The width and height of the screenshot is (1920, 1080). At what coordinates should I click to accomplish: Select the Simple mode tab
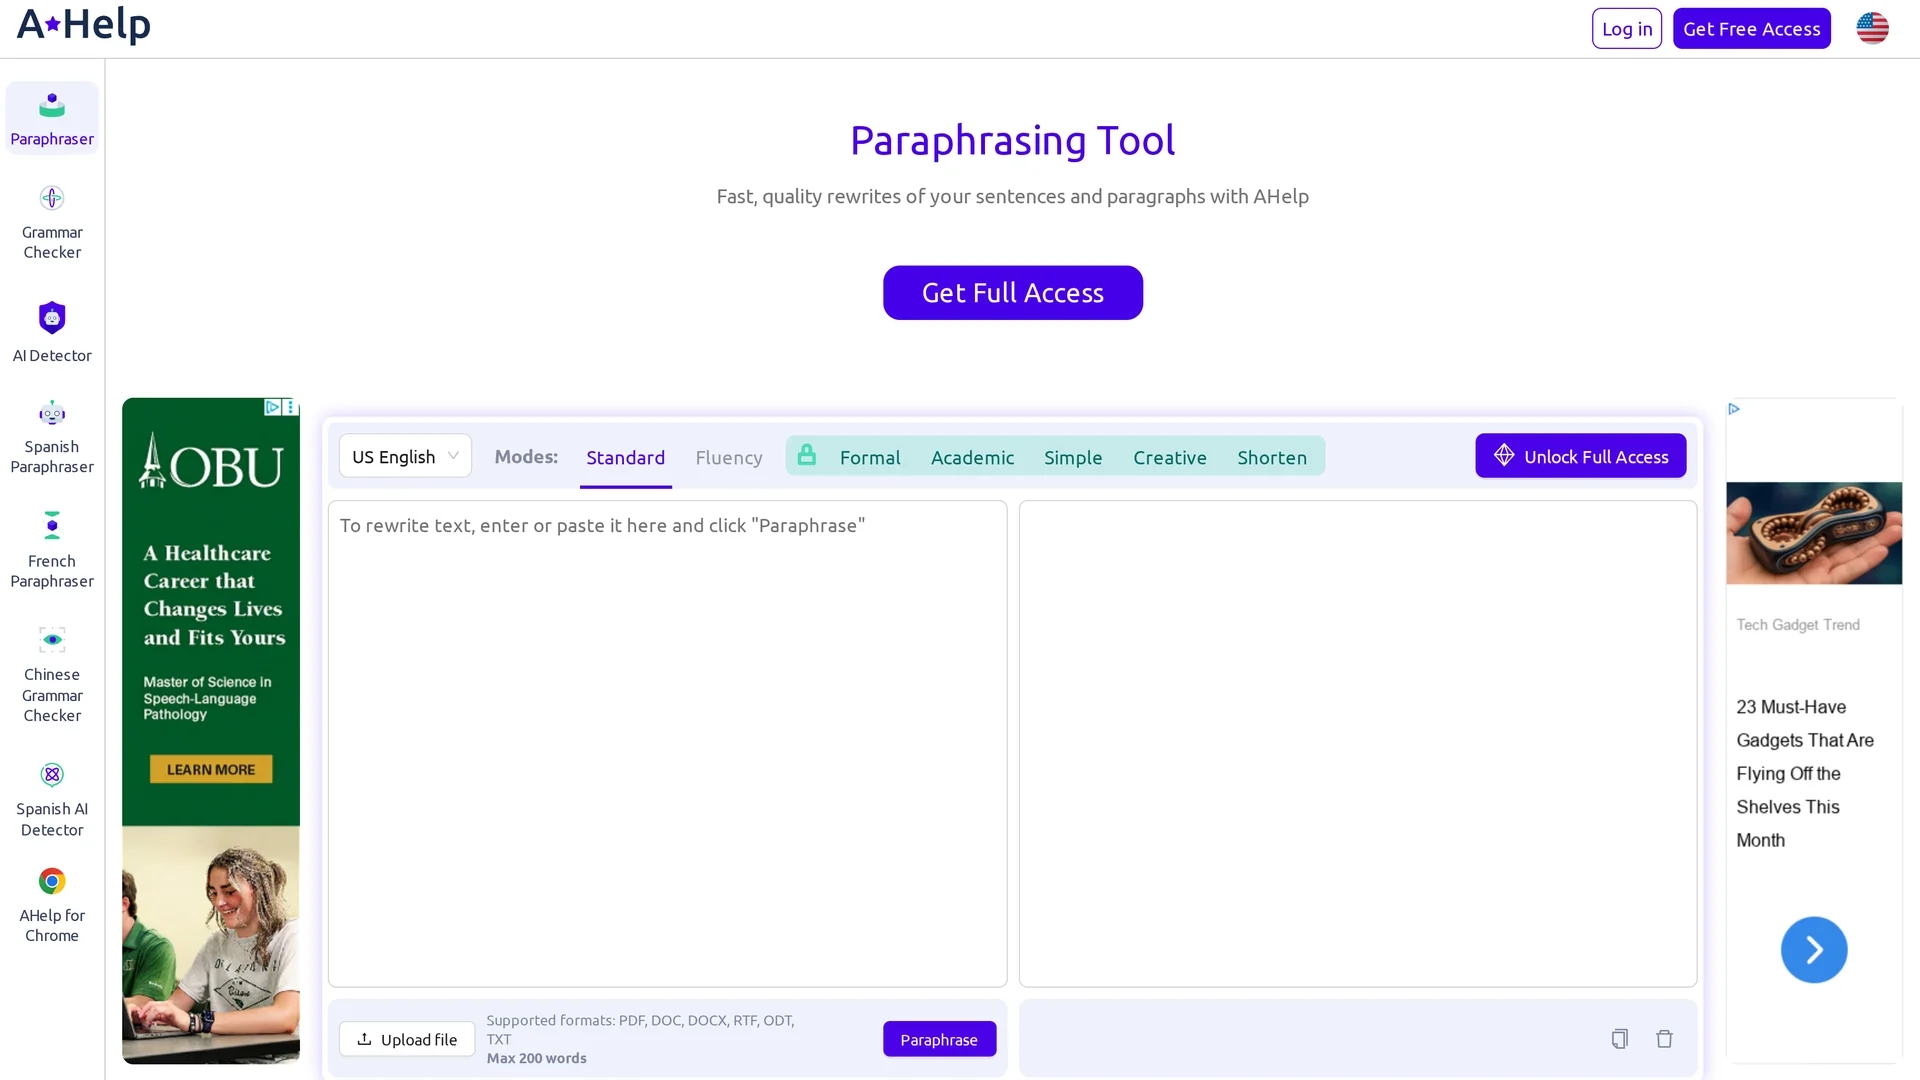(1073, 457)
